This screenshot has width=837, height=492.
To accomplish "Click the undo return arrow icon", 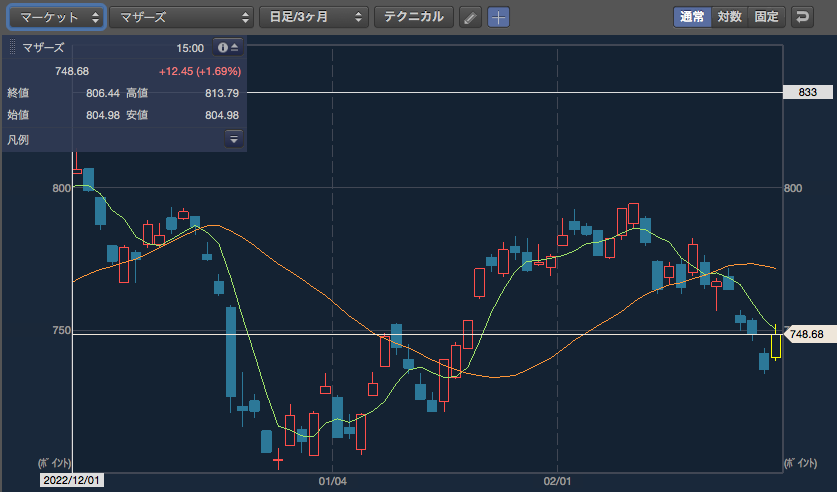I will click(x=802, y=17).
